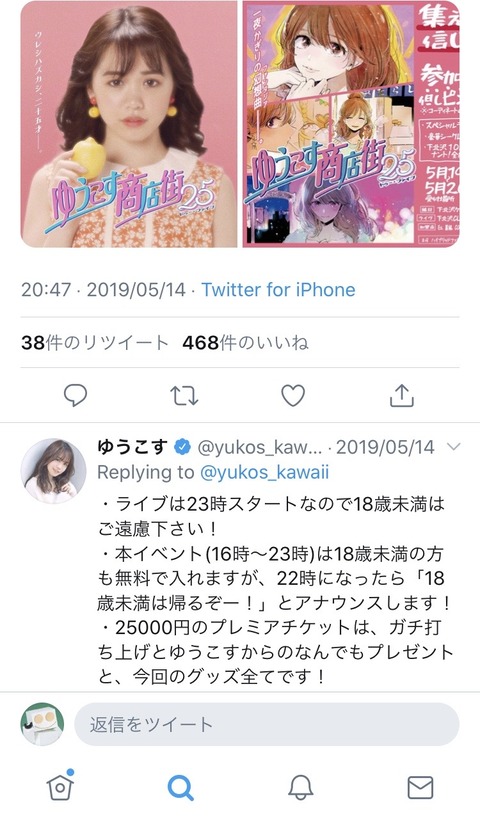The image size is (480, 819).
Task: Open the right manga poster image
Action: tap(351, 124)
